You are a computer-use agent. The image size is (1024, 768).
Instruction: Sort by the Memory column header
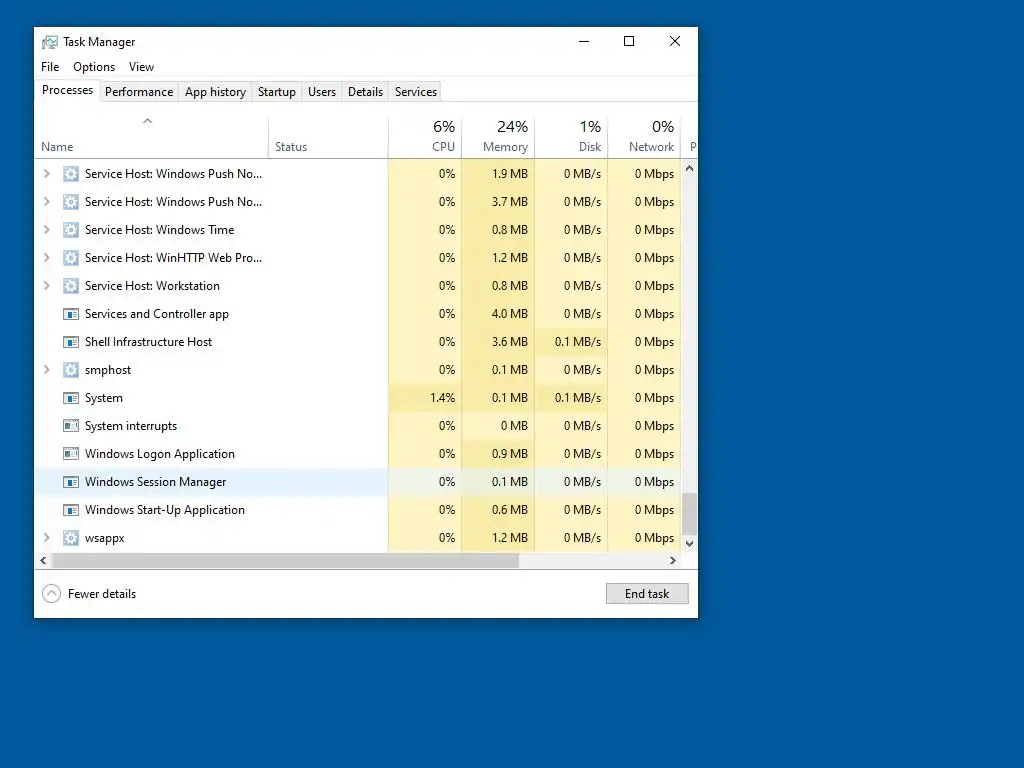tap(498, 137)
